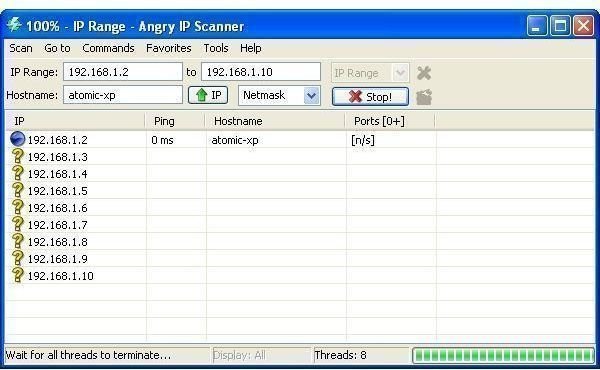Image resolution: width=600 pixels, height=370 pixels.
Task: Sort by the IP column header
Action: (x=75, y=121)
